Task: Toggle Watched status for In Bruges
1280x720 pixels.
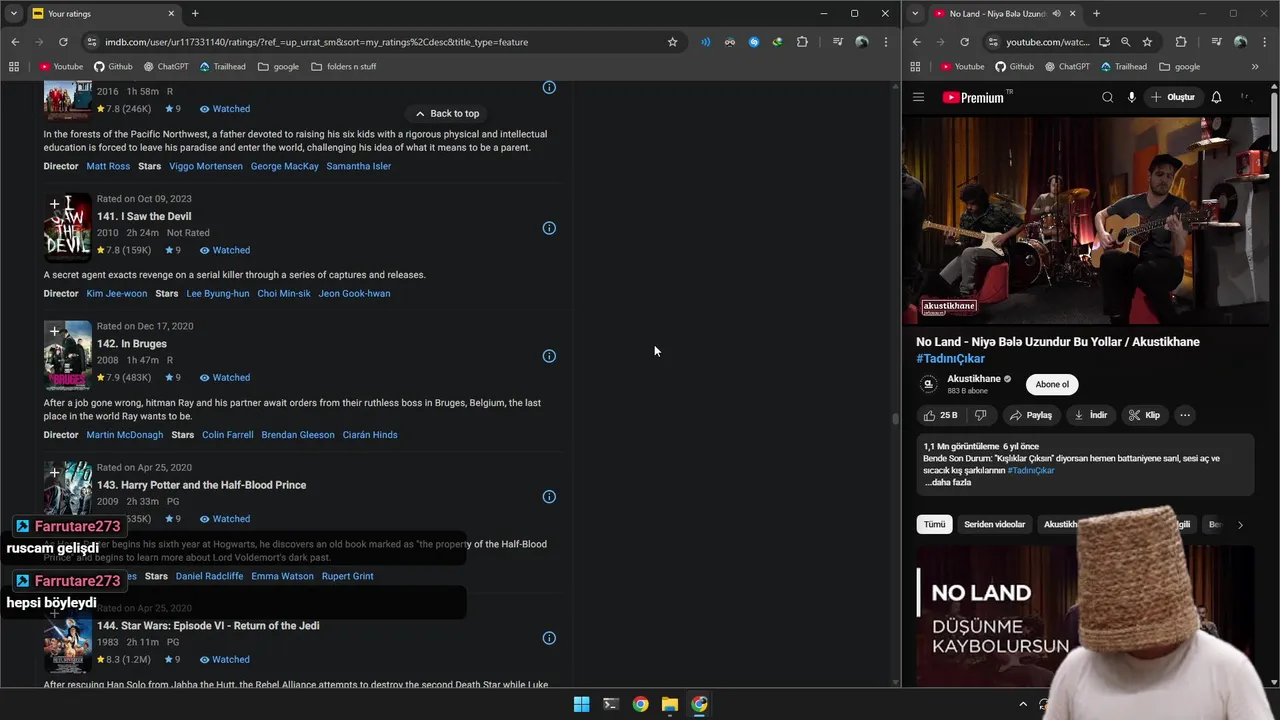Action: click(225, 378)
